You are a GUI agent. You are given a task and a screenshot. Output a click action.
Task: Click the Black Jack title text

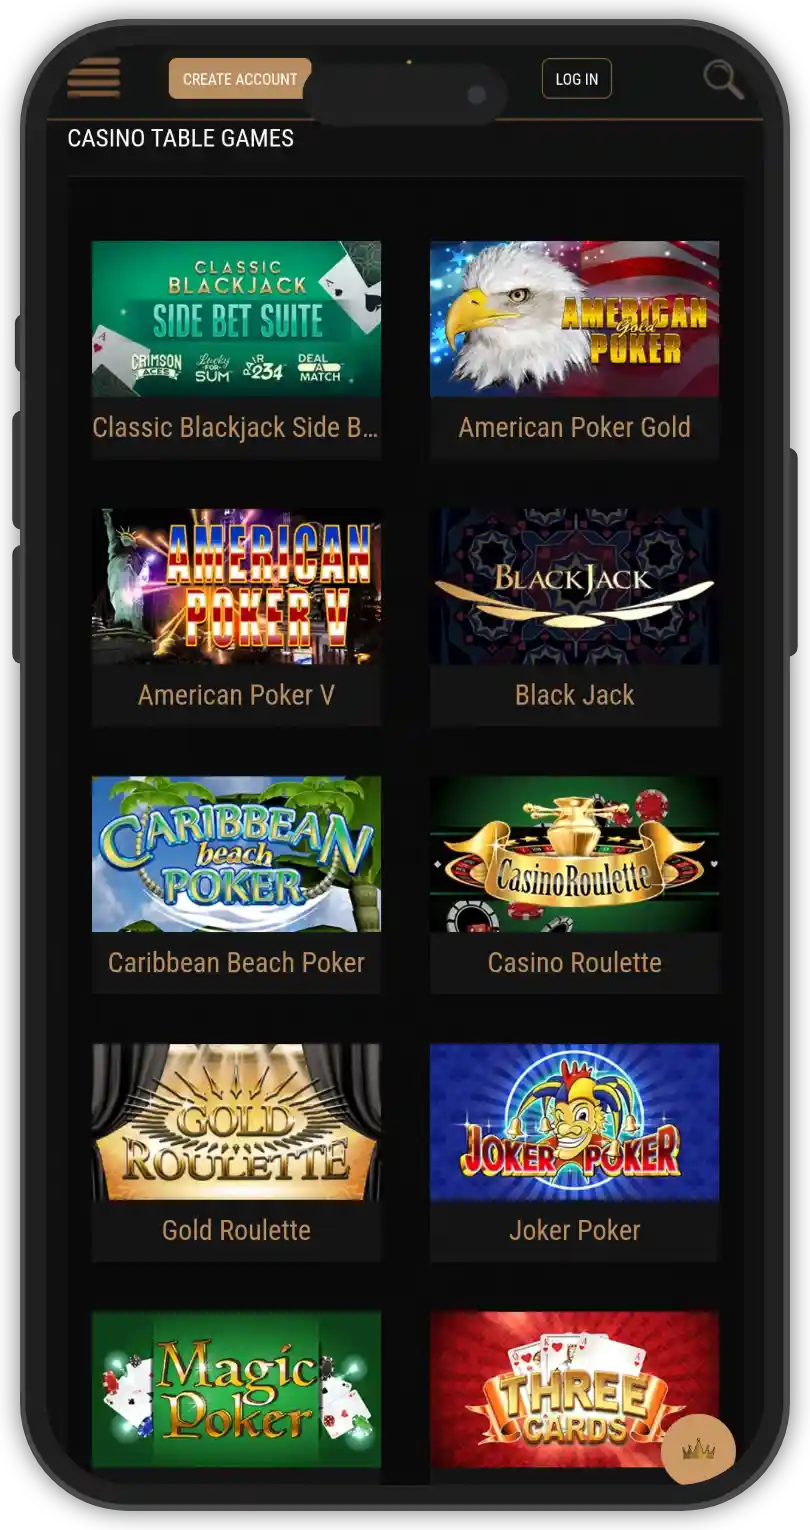[x=575, y=695]
